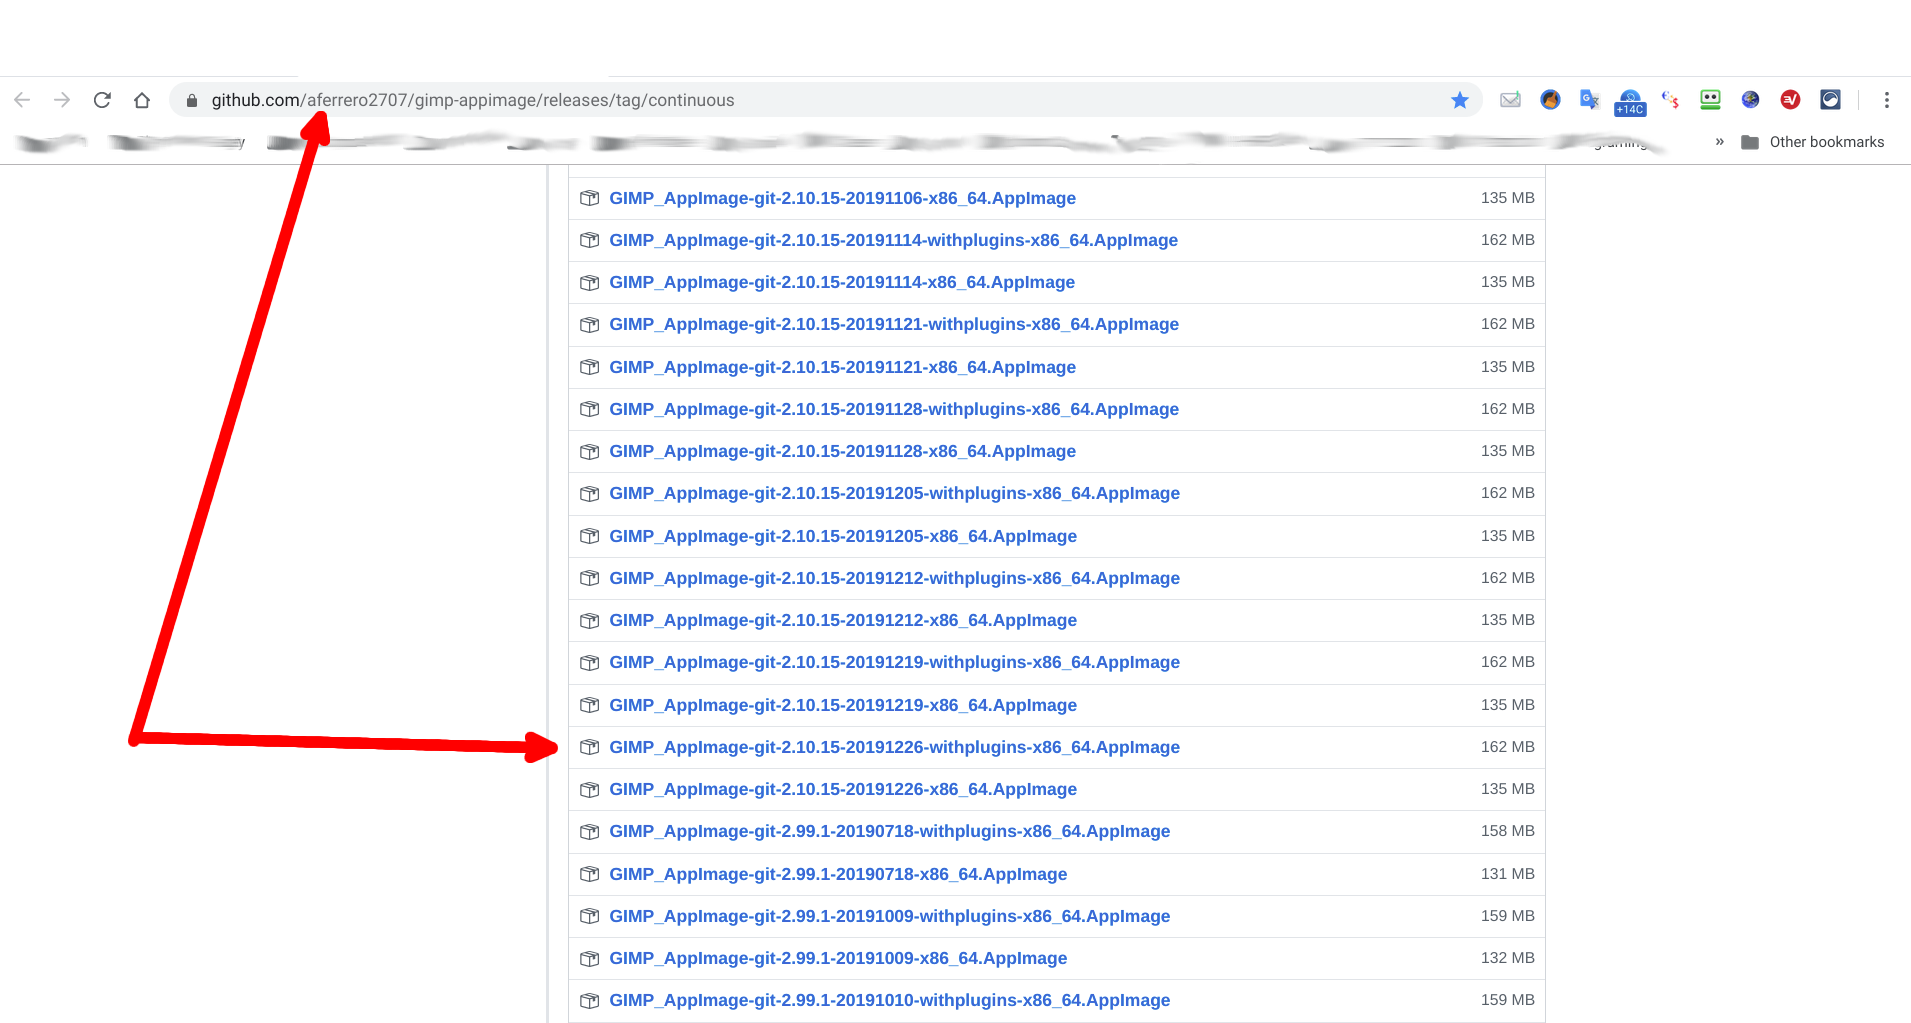Open Other bookmarks folder
Screen dimensions: 1911x1023
point(1812,142)
